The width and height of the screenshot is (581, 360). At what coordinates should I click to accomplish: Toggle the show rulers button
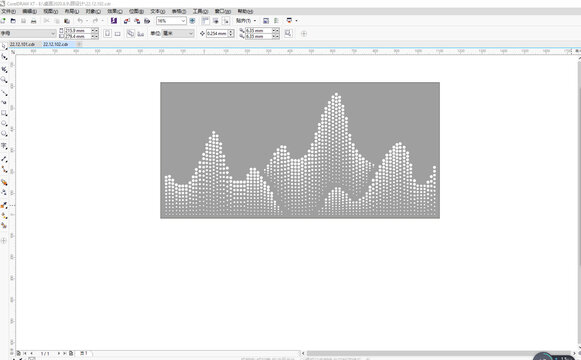[205, 21]
